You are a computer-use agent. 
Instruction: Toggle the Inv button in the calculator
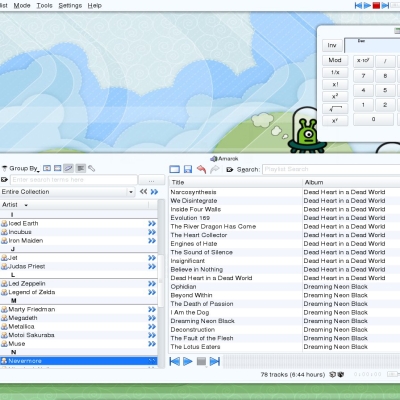[x=332, y=45]
